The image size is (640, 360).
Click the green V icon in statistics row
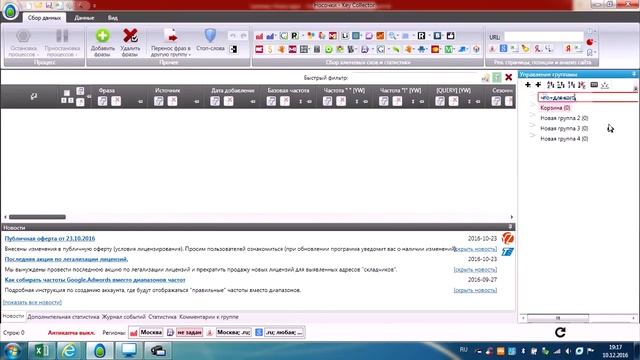click(449, 49)
